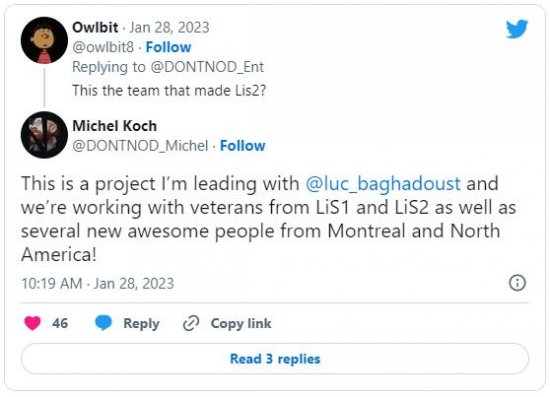Follow the @DONTNOD_Michel account
This screenshot has width=550, height=397.
(x=242, y=146)
